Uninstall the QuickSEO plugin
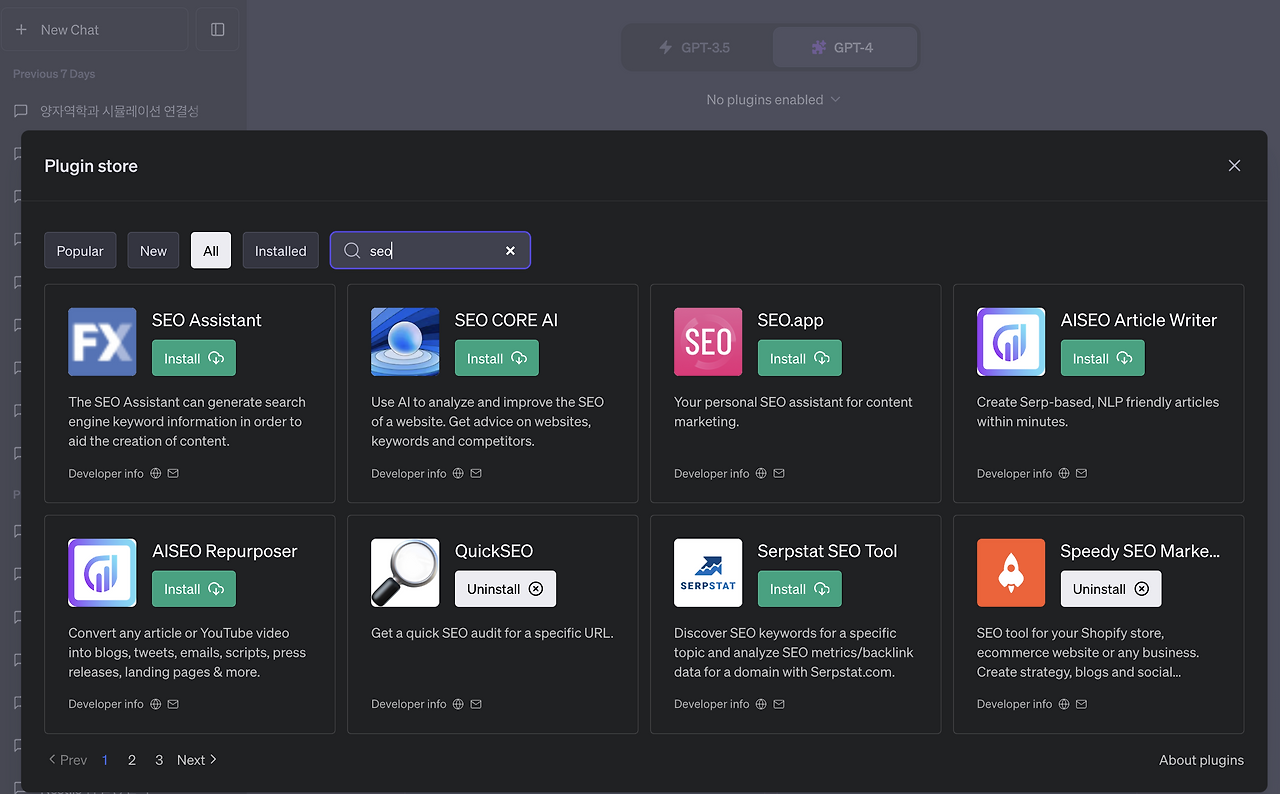Viewport: 1280px width, 794px height. (505, 589)
